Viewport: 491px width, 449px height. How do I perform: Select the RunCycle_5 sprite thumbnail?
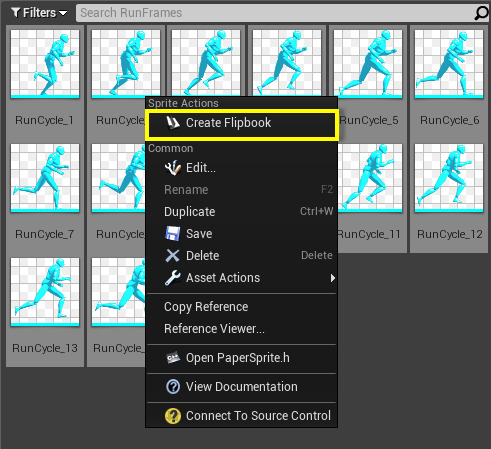click(368, 64)
